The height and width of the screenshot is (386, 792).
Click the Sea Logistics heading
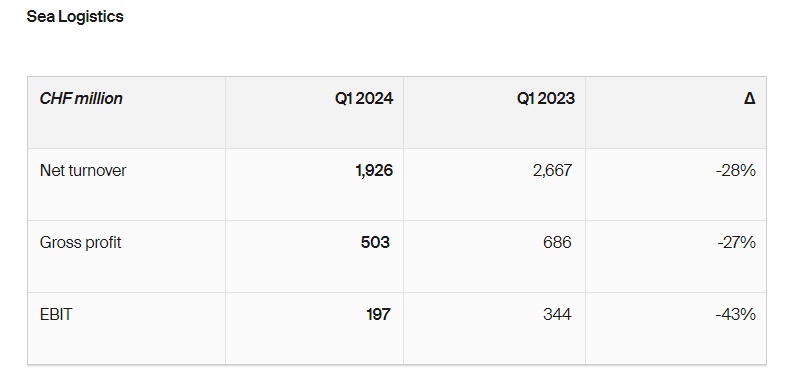pos(75,17)
